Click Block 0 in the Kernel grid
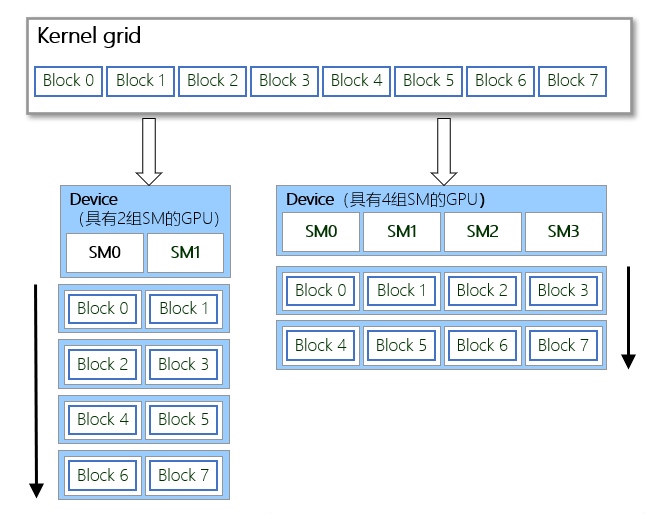Viewport: 659px width, 519px height. point(68,81)
